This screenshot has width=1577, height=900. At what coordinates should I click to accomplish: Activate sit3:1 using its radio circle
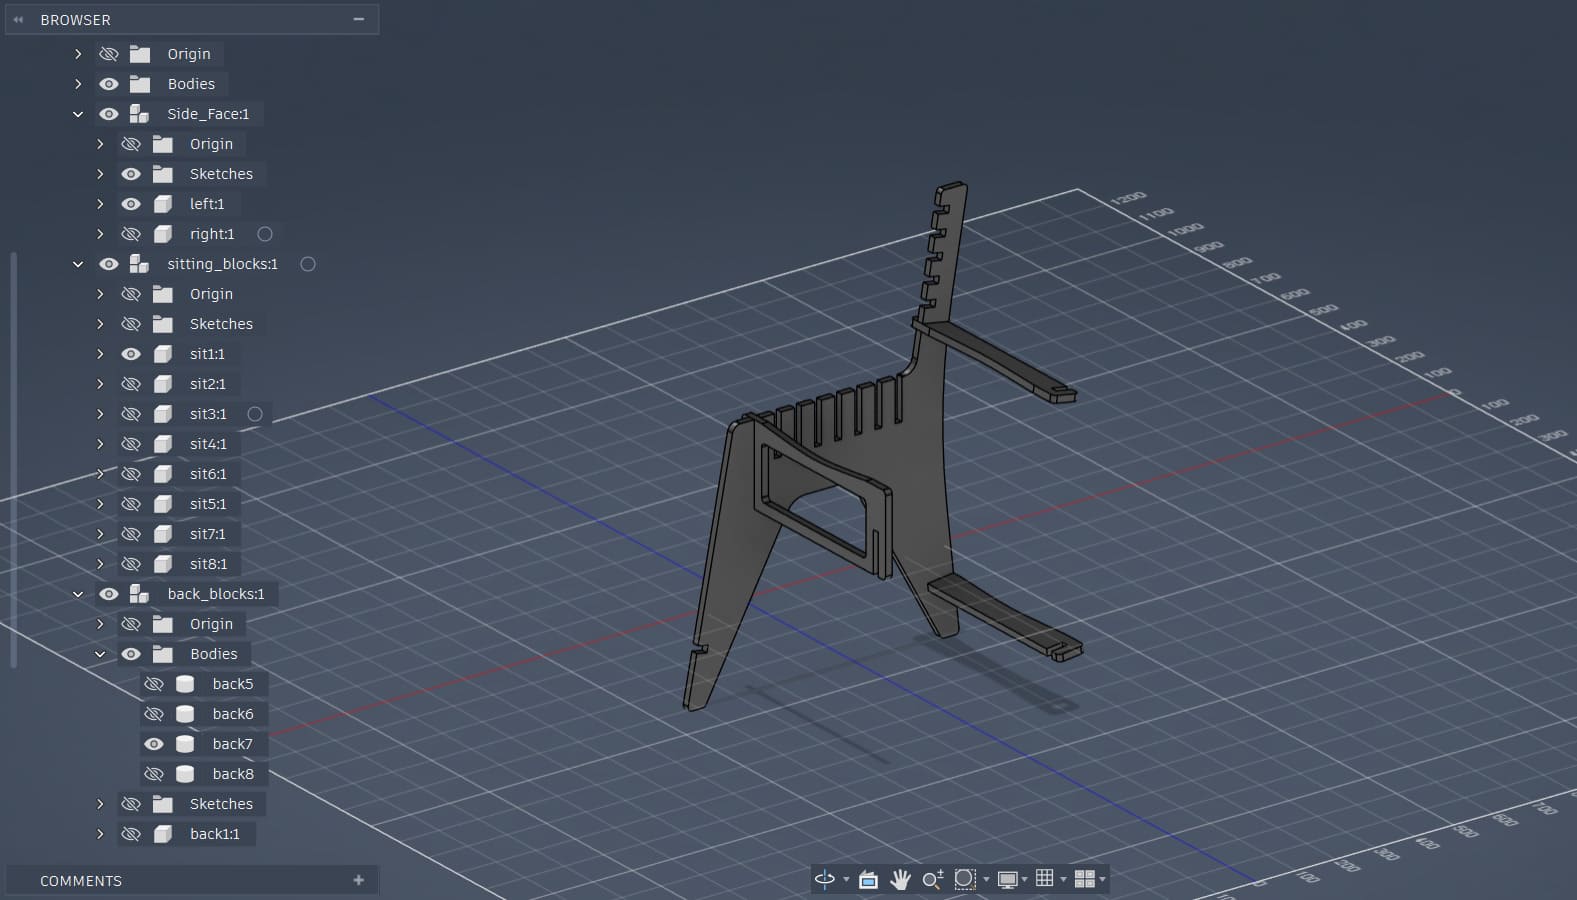coord(255,414)
